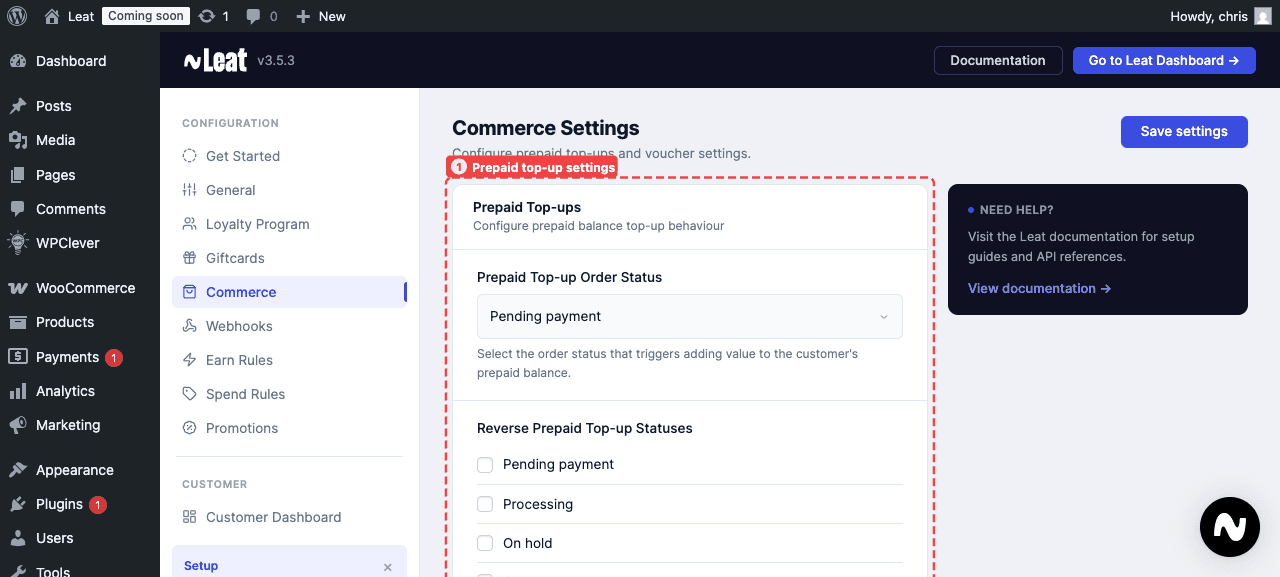1280x577 pixels.
Task: Click the v3.5.3 version text
Action: pos(276,60)
